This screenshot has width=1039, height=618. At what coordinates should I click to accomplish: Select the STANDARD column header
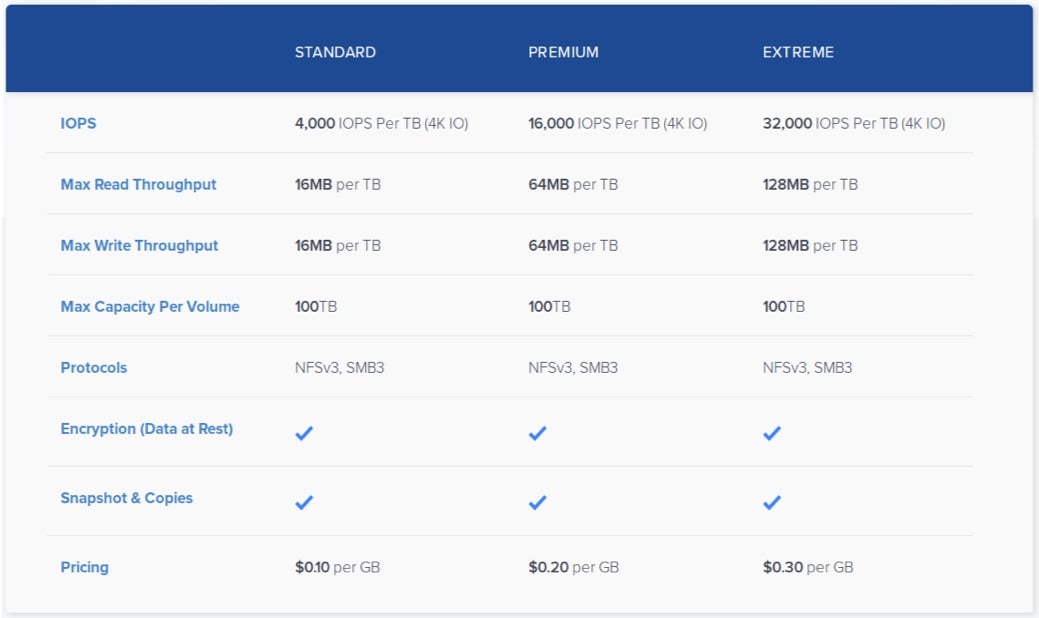pyautogui.click(x=335, y=52)
